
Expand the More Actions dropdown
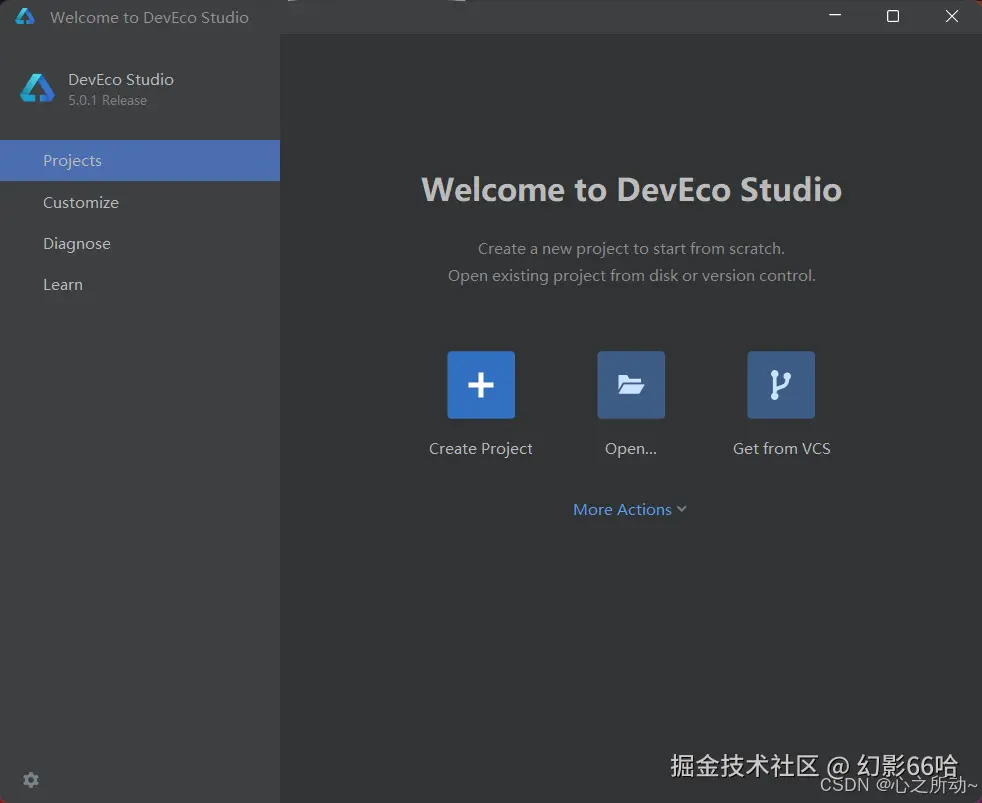(630, 509)
